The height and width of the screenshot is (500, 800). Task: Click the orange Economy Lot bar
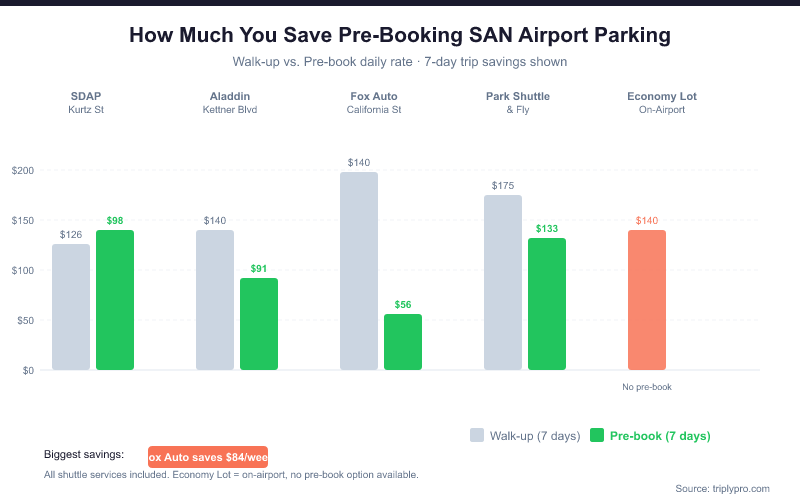point(647,300)
